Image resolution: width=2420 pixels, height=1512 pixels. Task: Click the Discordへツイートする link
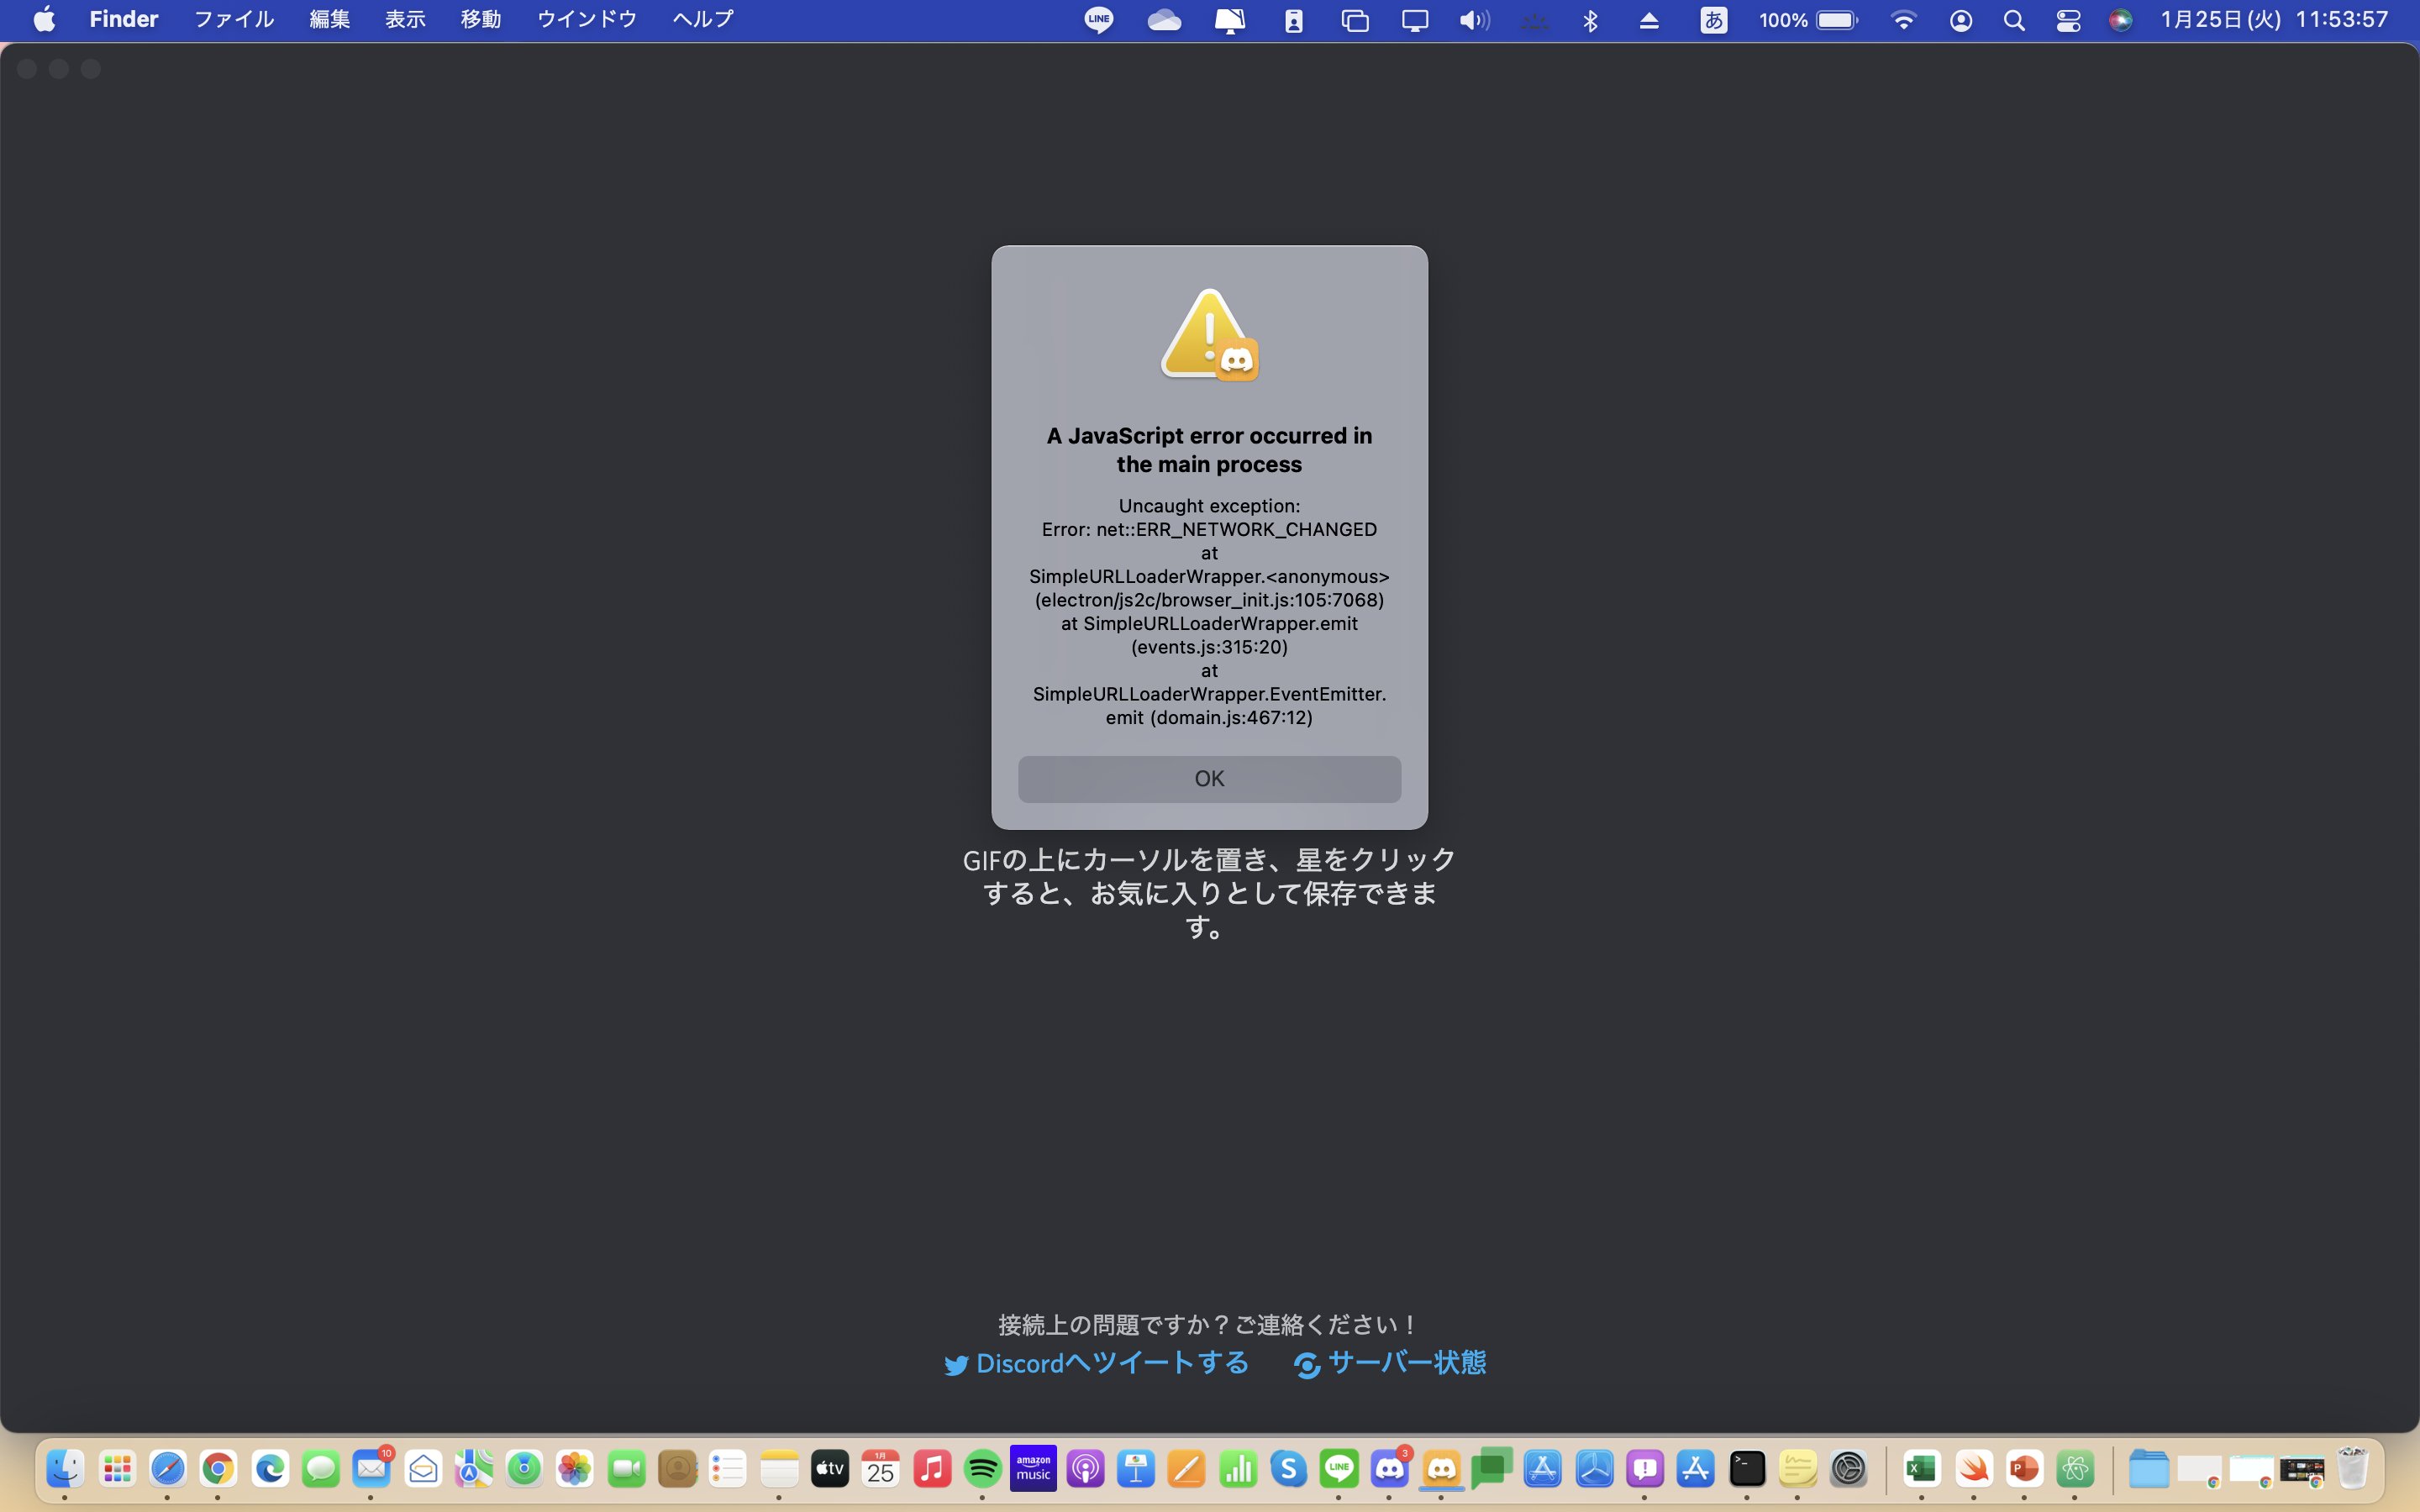click(1094, 1363)
